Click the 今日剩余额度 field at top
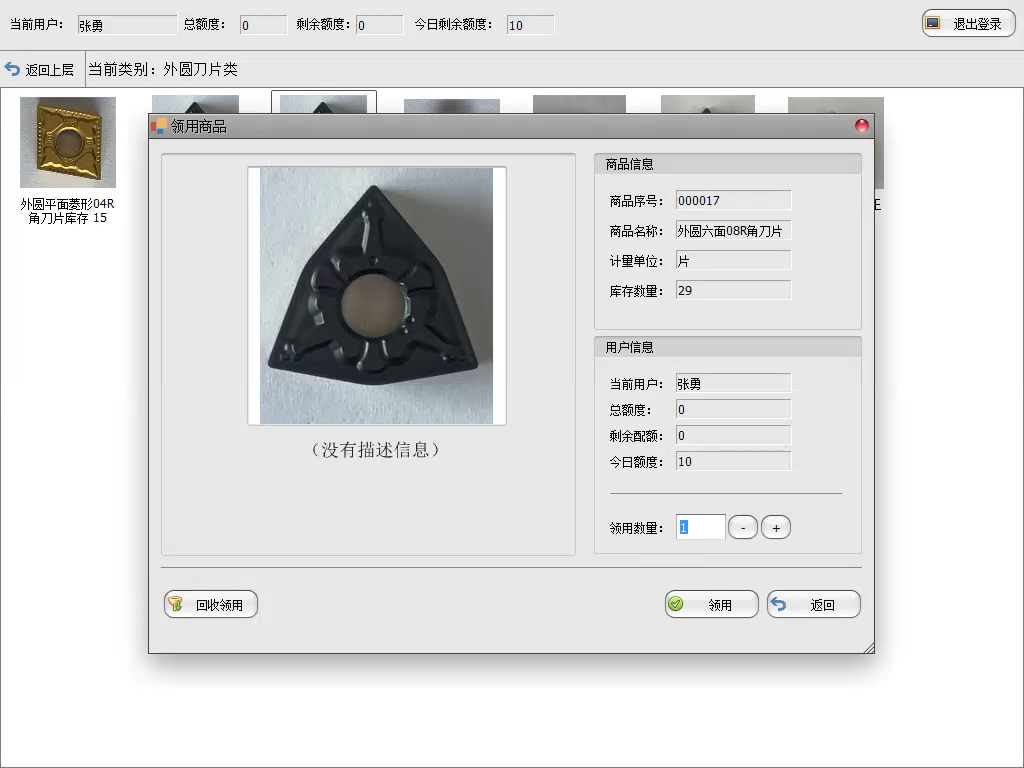Viewport: 1024px width, 768px height. click(x=530, y=25)
